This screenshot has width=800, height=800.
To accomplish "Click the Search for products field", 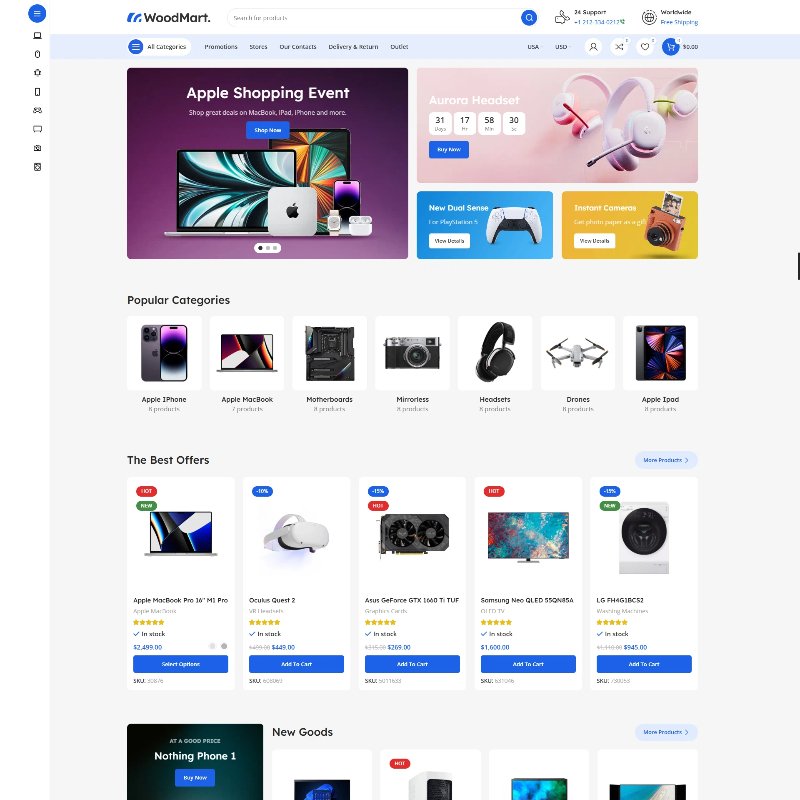I will click(x=370, y=18).
